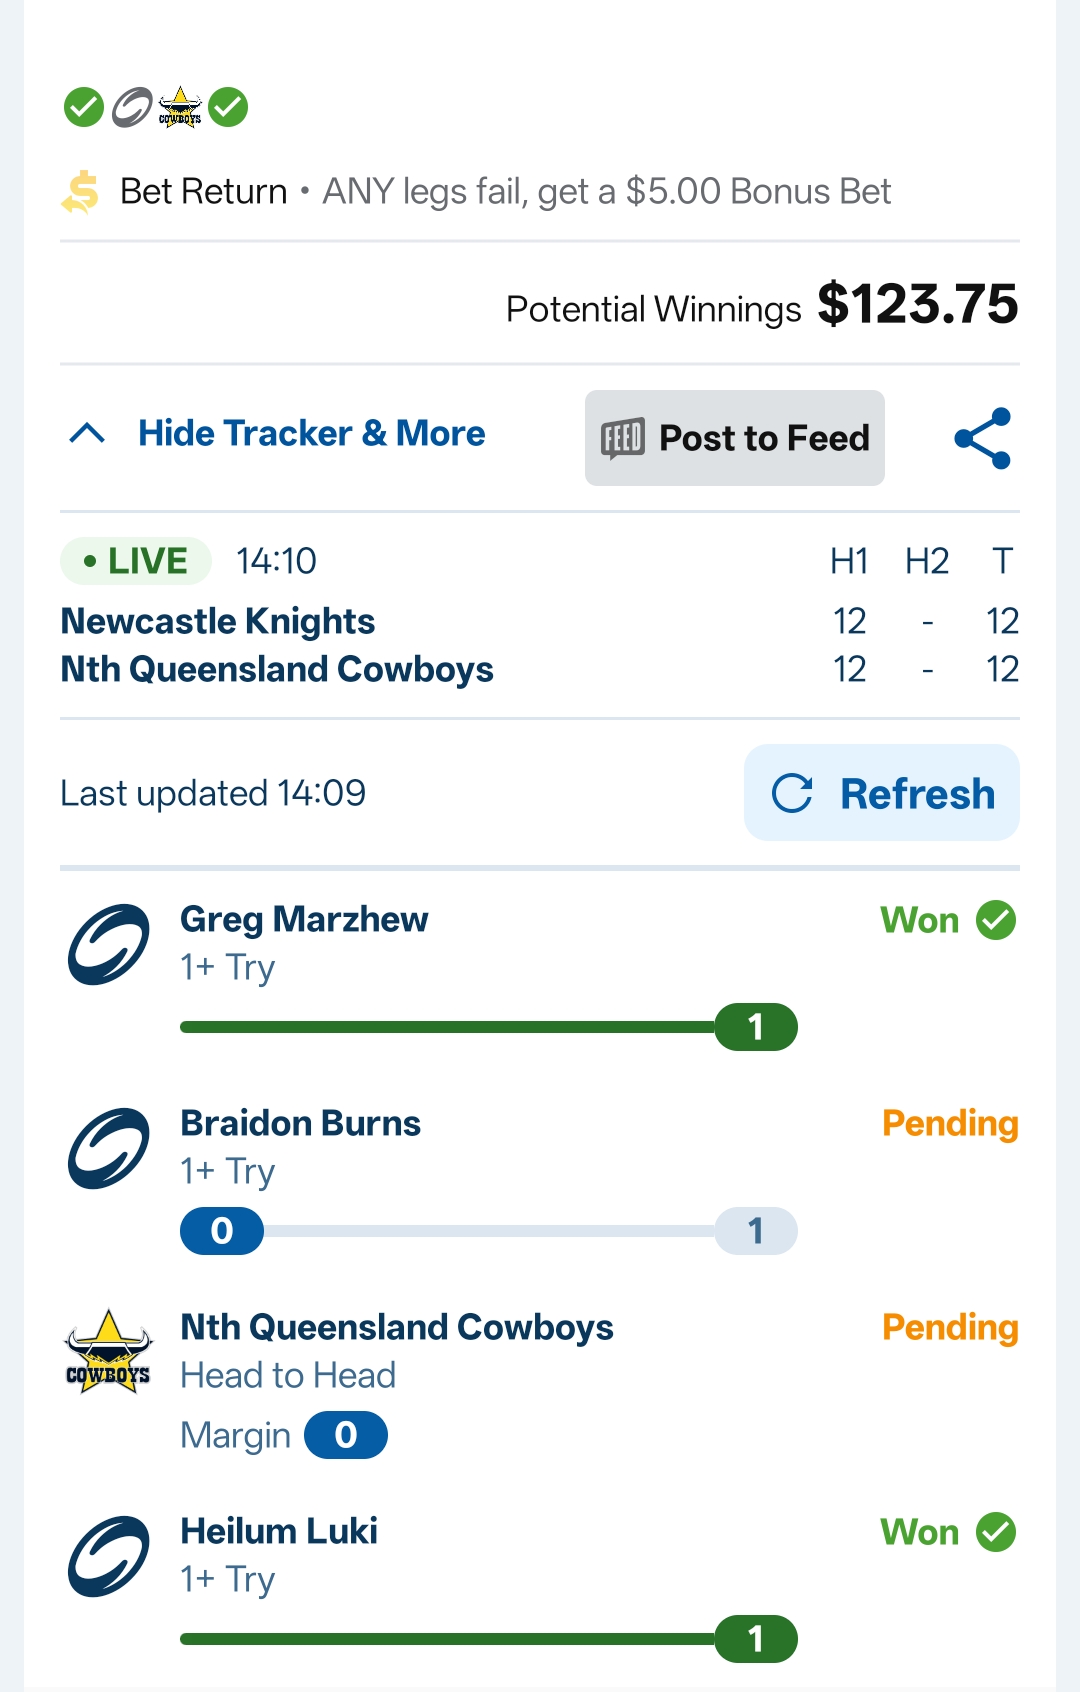1080x1692 pixels.
Task: Click the Knights logo beside Braidon Burns
Action: click(108, 1148)
